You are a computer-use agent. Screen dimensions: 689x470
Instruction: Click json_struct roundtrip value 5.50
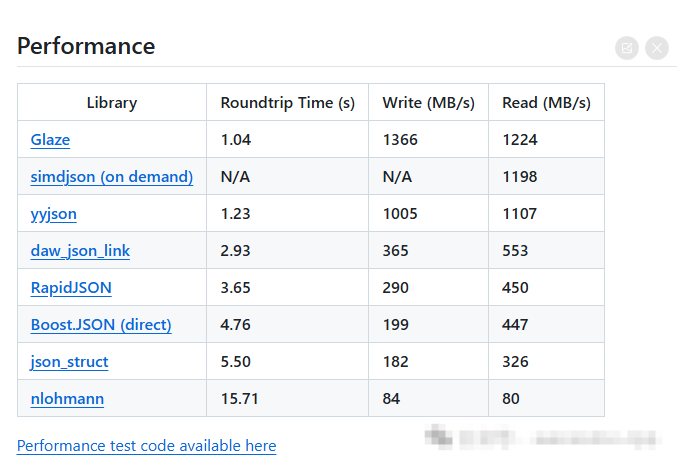(x=236, y=362)
